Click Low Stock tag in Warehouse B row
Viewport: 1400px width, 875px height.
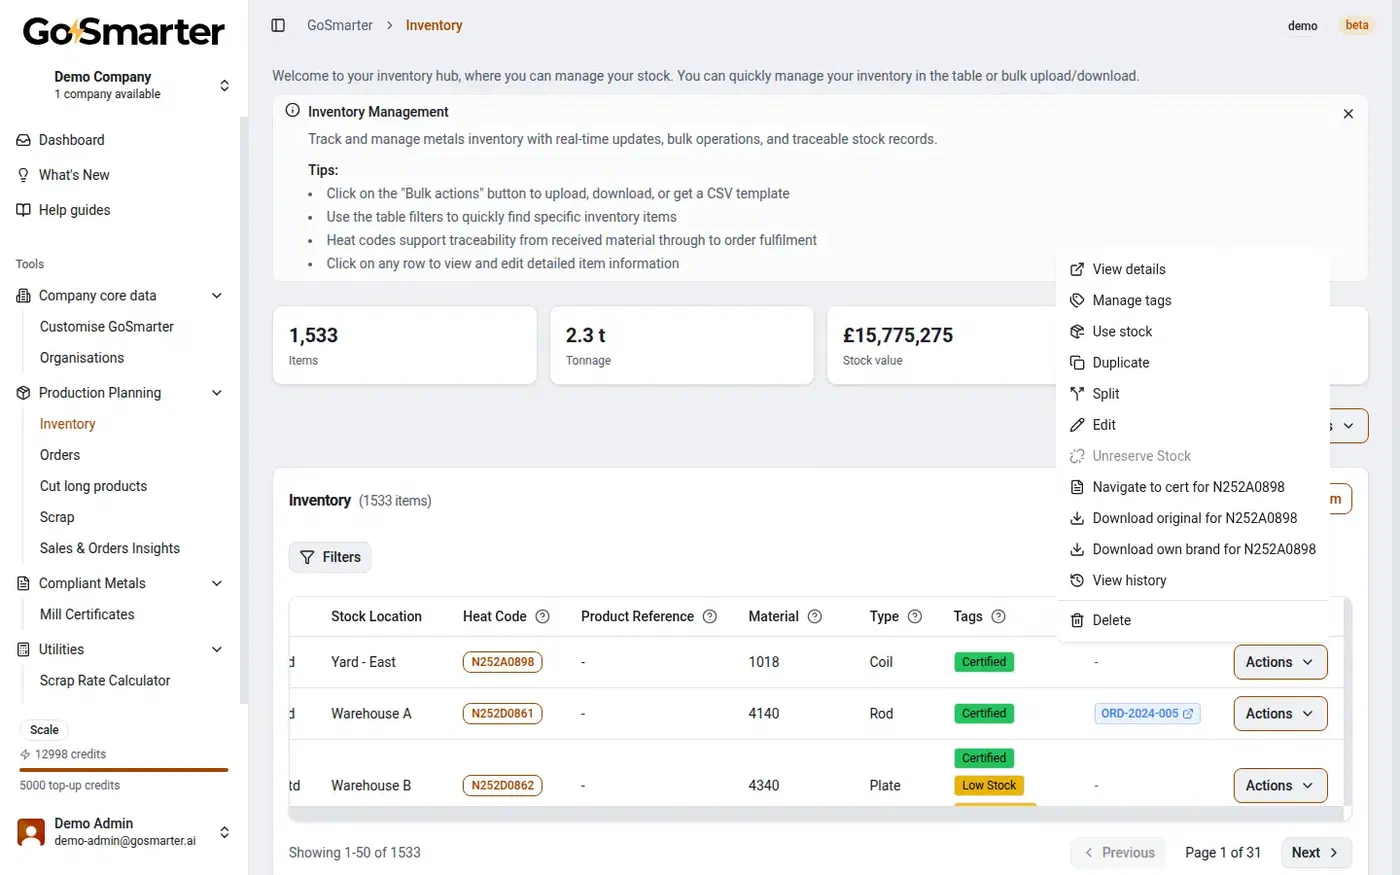[x=989, y=786]
